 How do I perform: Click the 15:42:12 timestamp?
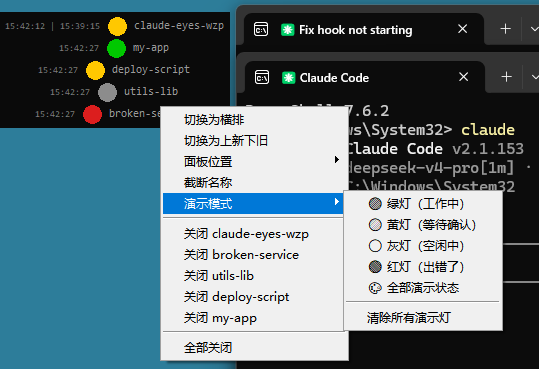point(25,26)
